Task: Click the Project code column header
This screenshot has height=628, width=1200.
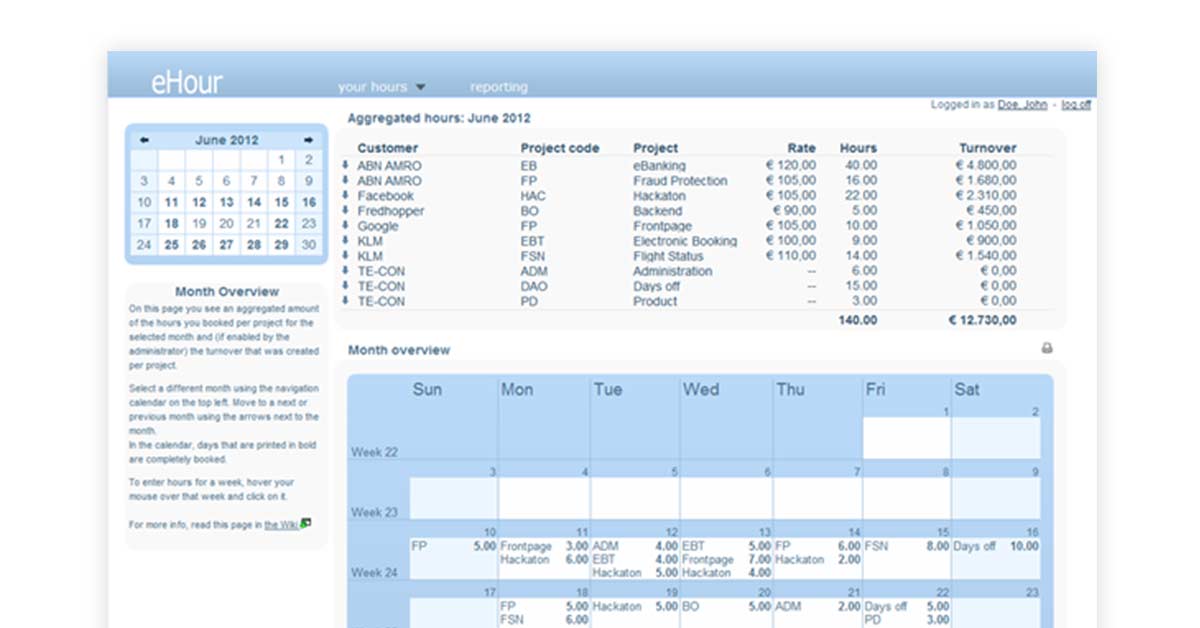Action: pos(560,148)
